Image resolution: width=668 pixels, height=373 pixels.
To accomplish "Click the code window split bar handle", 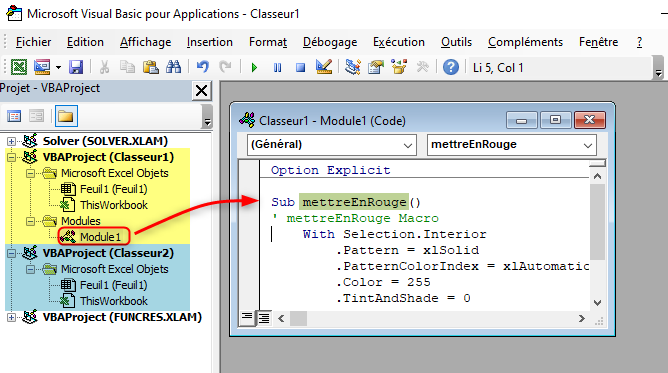I will tap(598, 163).
